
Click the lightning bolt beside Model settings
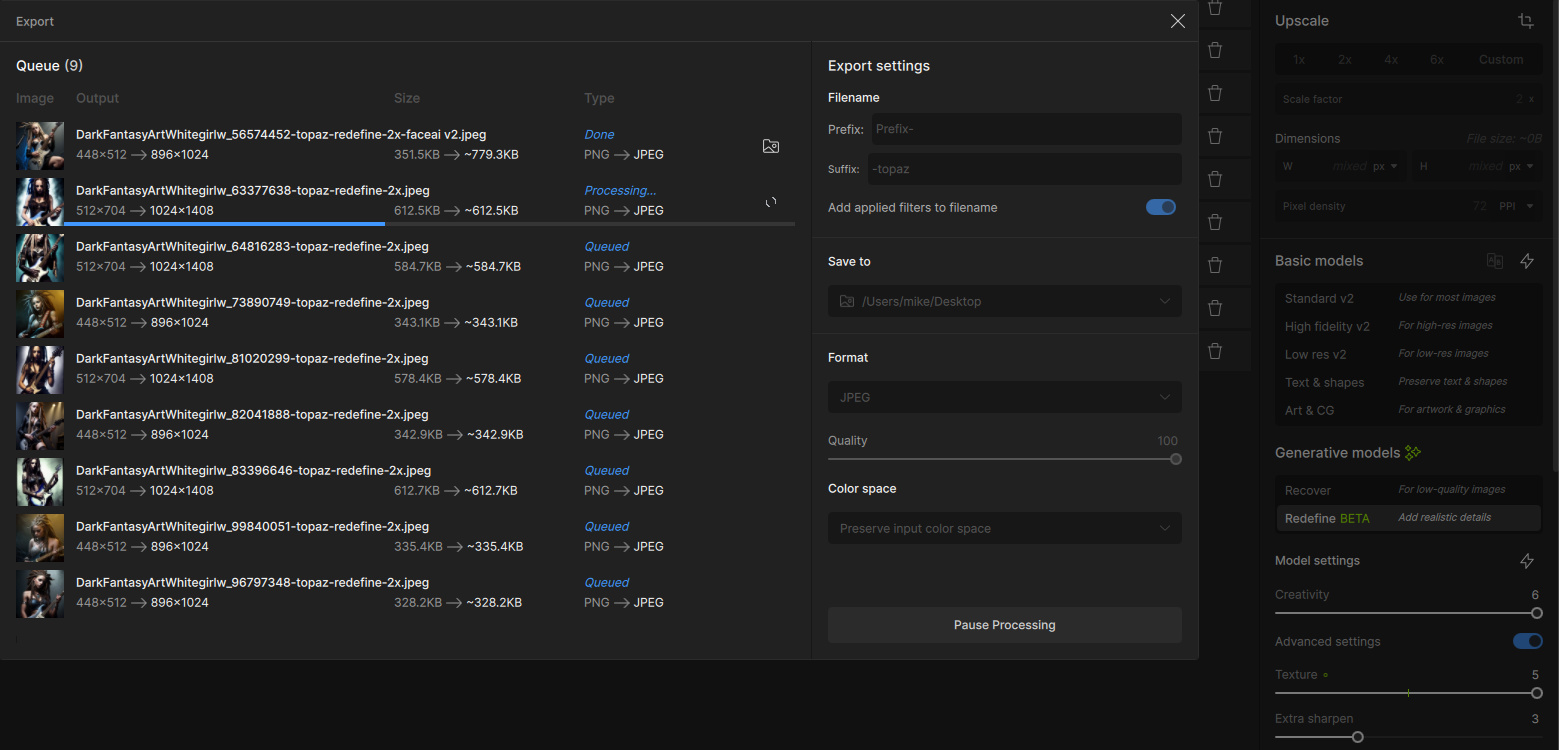[1527, 561]
